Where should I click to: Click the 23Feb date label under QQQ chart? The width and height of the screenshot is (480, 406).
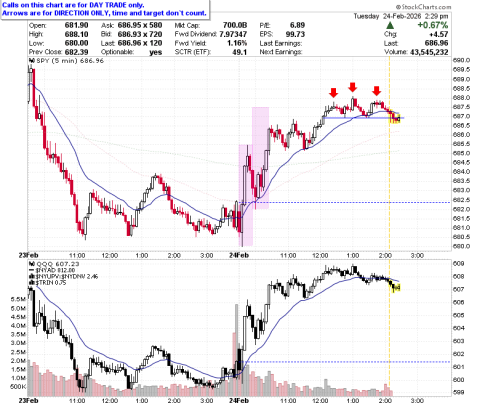point(29,400)
